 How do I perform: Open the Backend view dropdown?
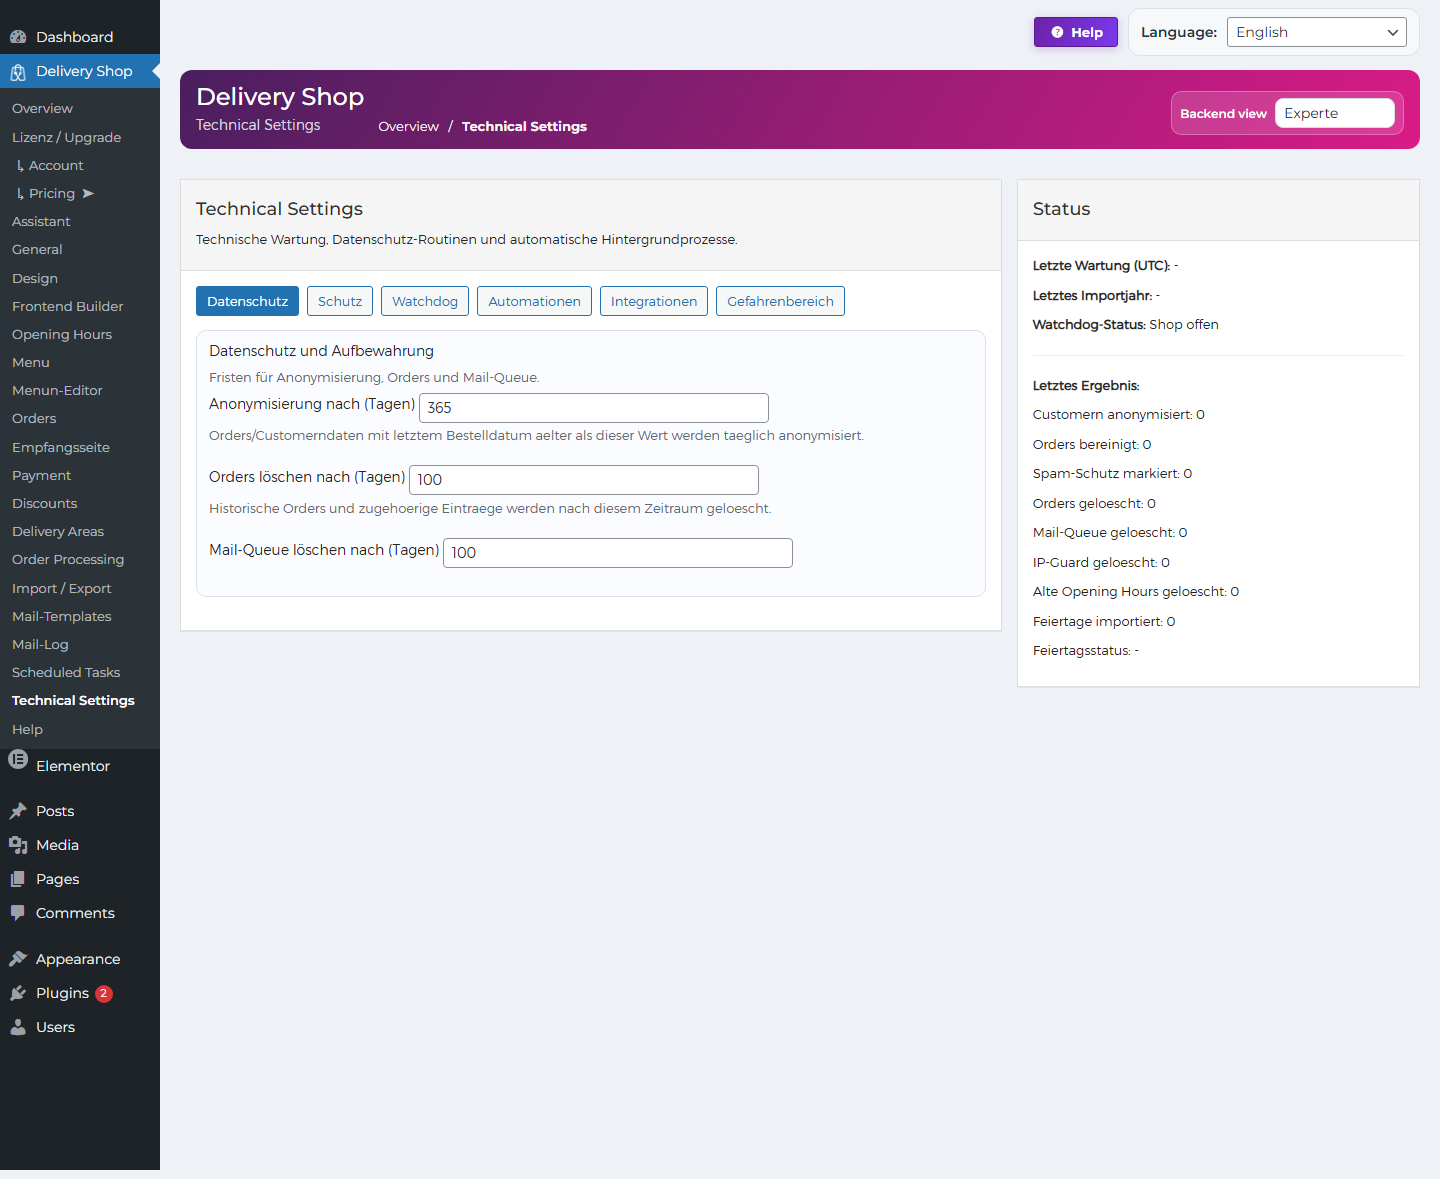click(1334, 113)
